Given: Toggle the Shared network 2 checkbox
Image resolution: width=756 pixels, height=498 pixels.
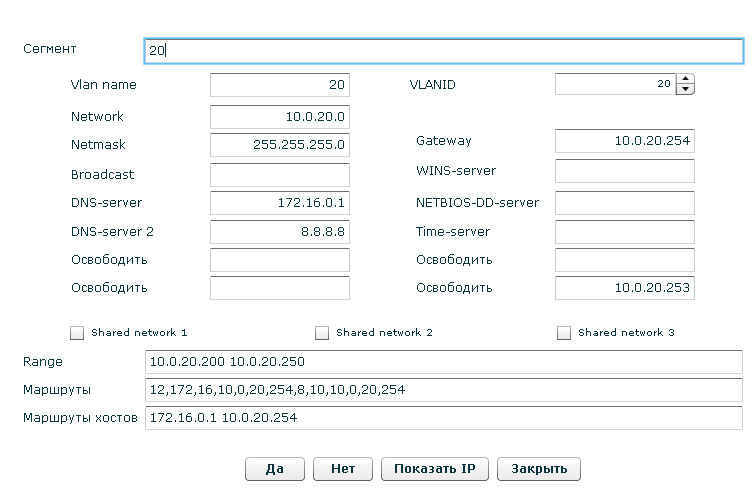Looking at the screenshot, I should [x=322, y=333].
